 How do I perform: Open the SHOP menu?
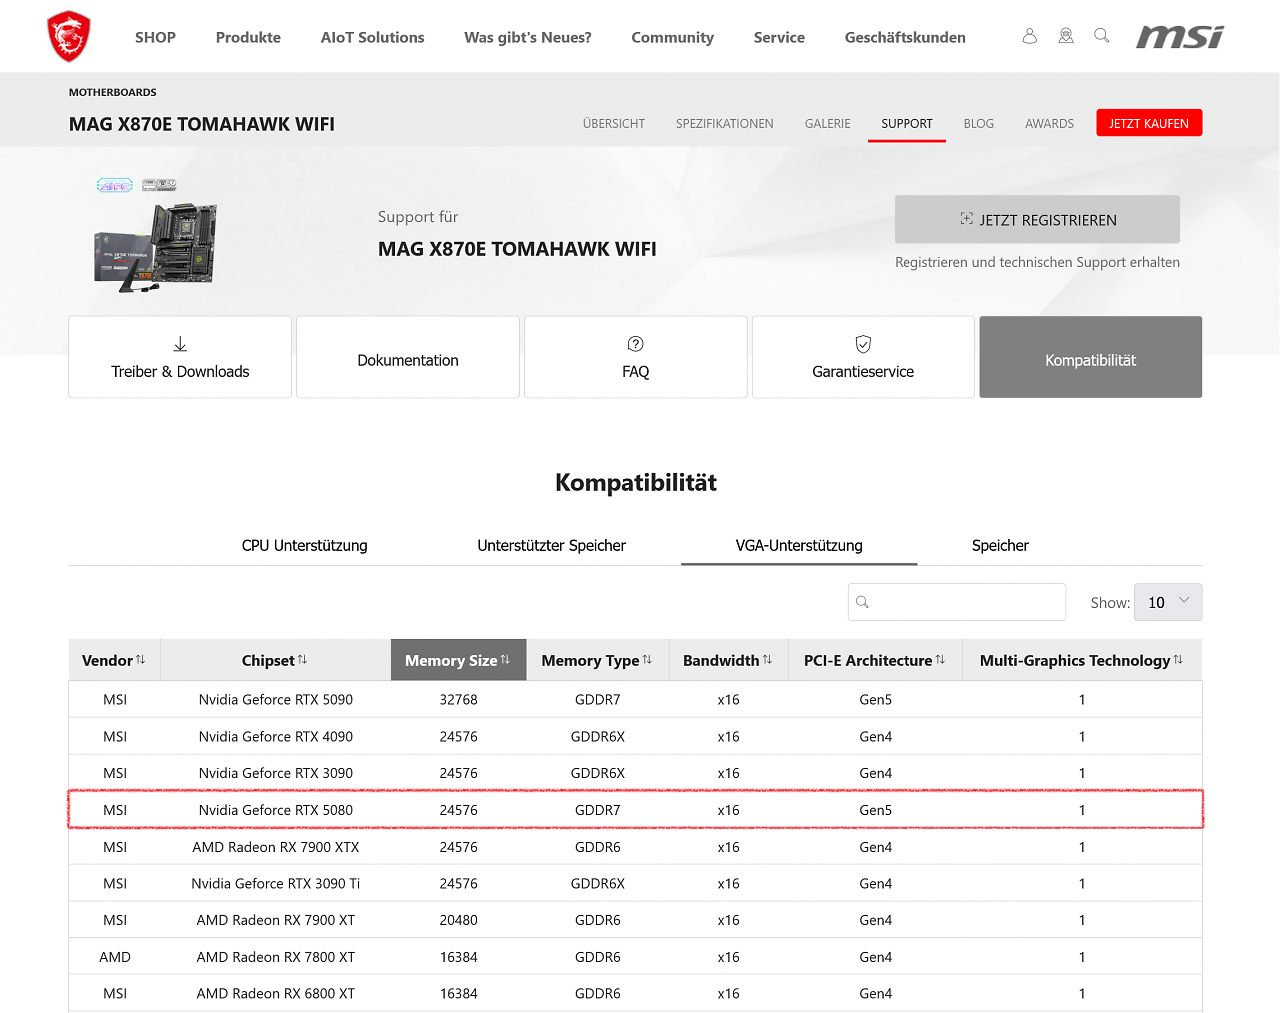point(155,37)
